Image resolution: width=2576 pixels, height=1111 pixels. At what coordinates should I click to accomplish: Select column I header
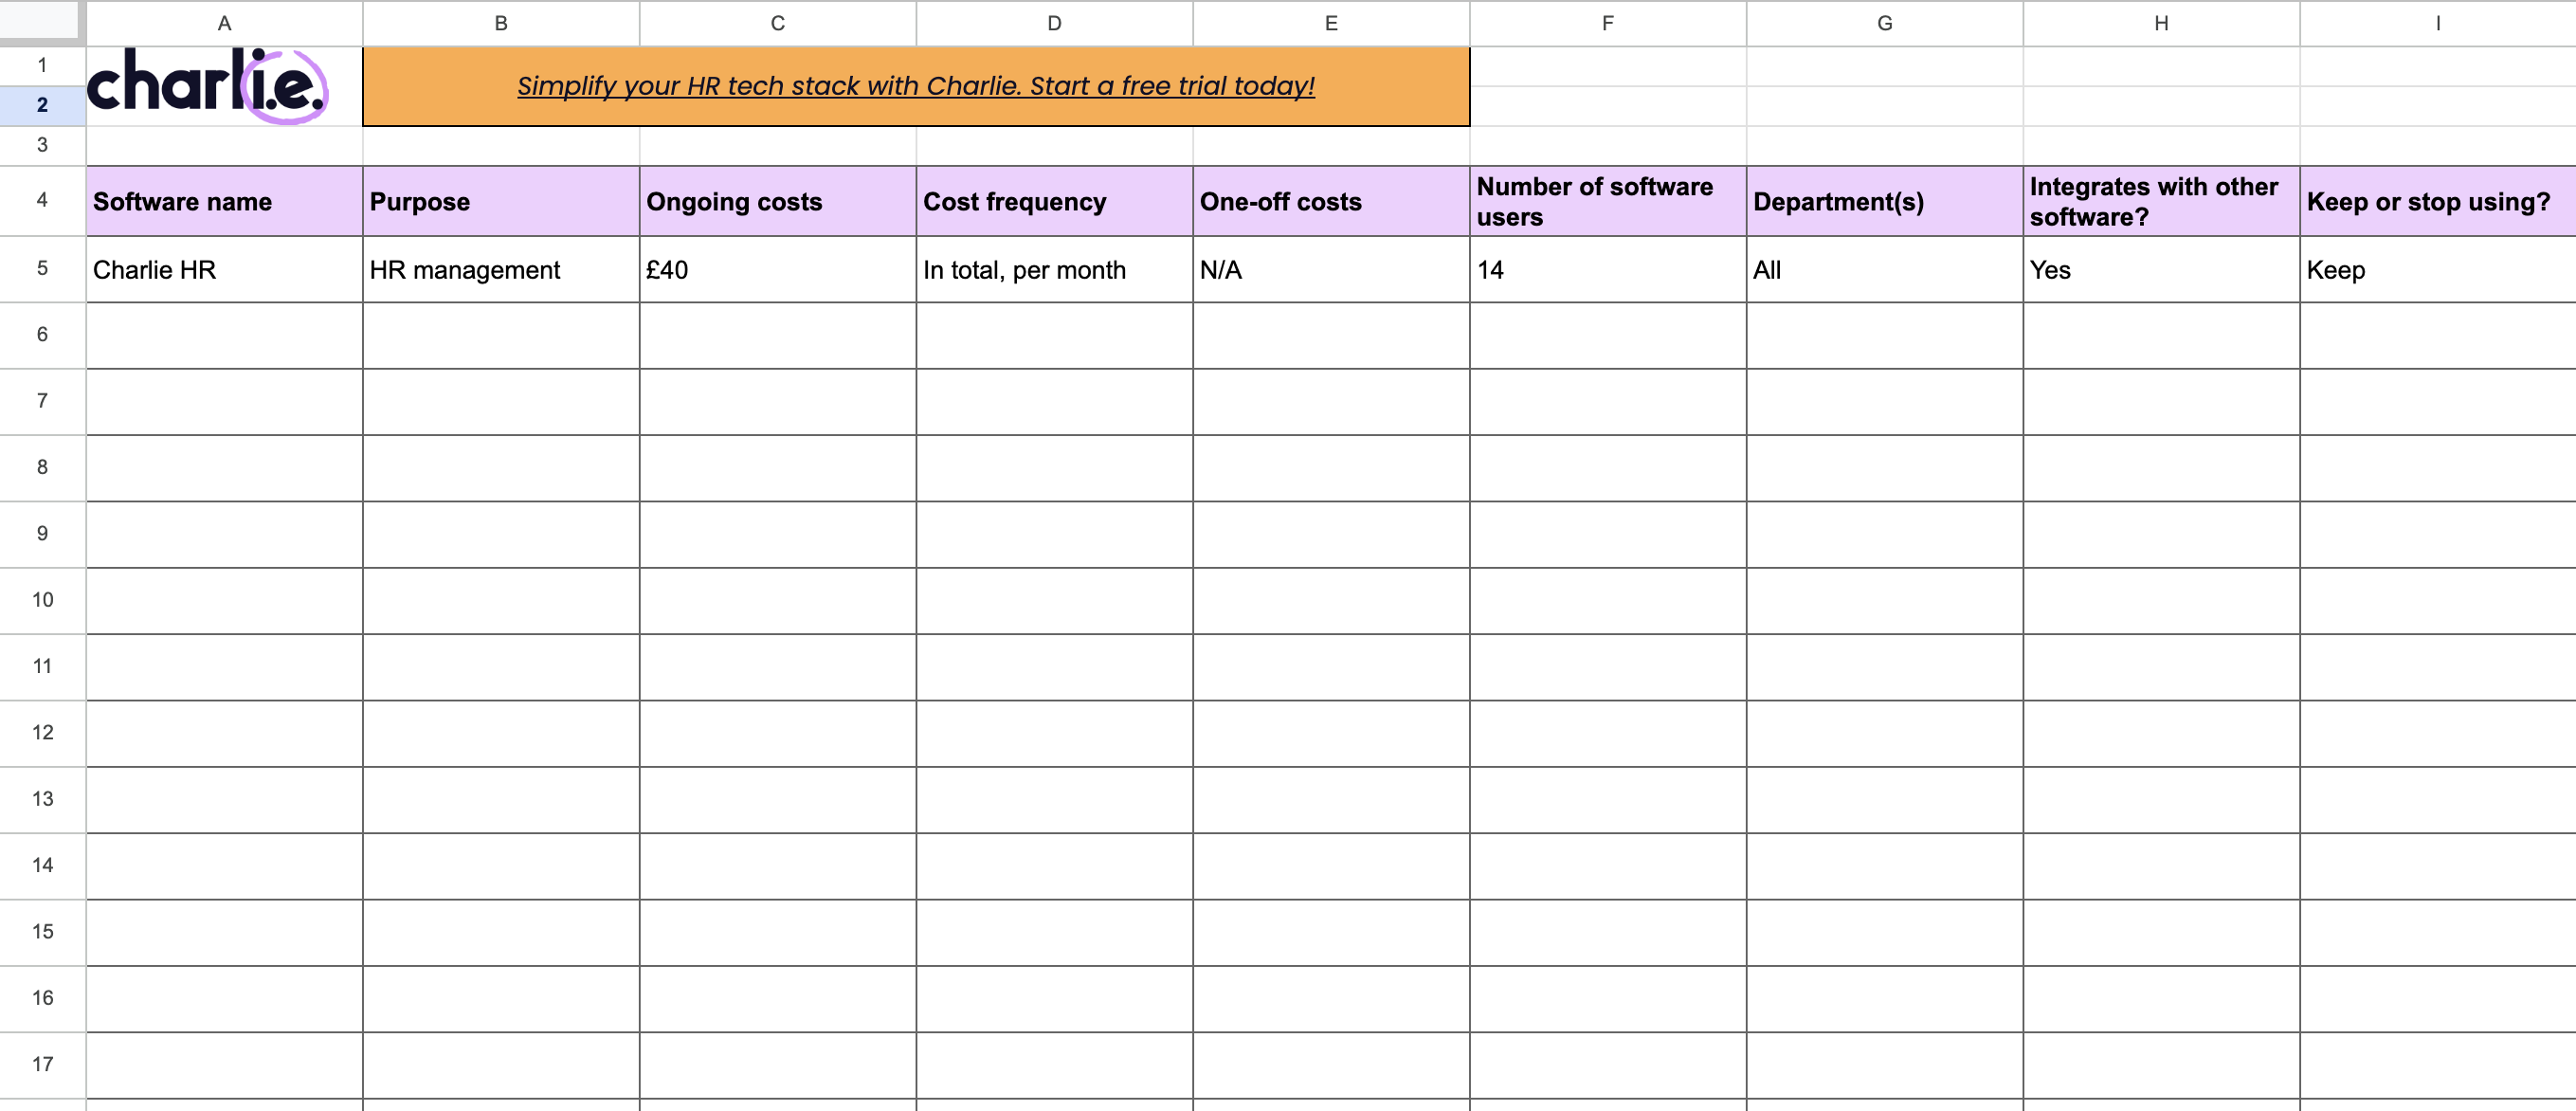pos(2437,23)
